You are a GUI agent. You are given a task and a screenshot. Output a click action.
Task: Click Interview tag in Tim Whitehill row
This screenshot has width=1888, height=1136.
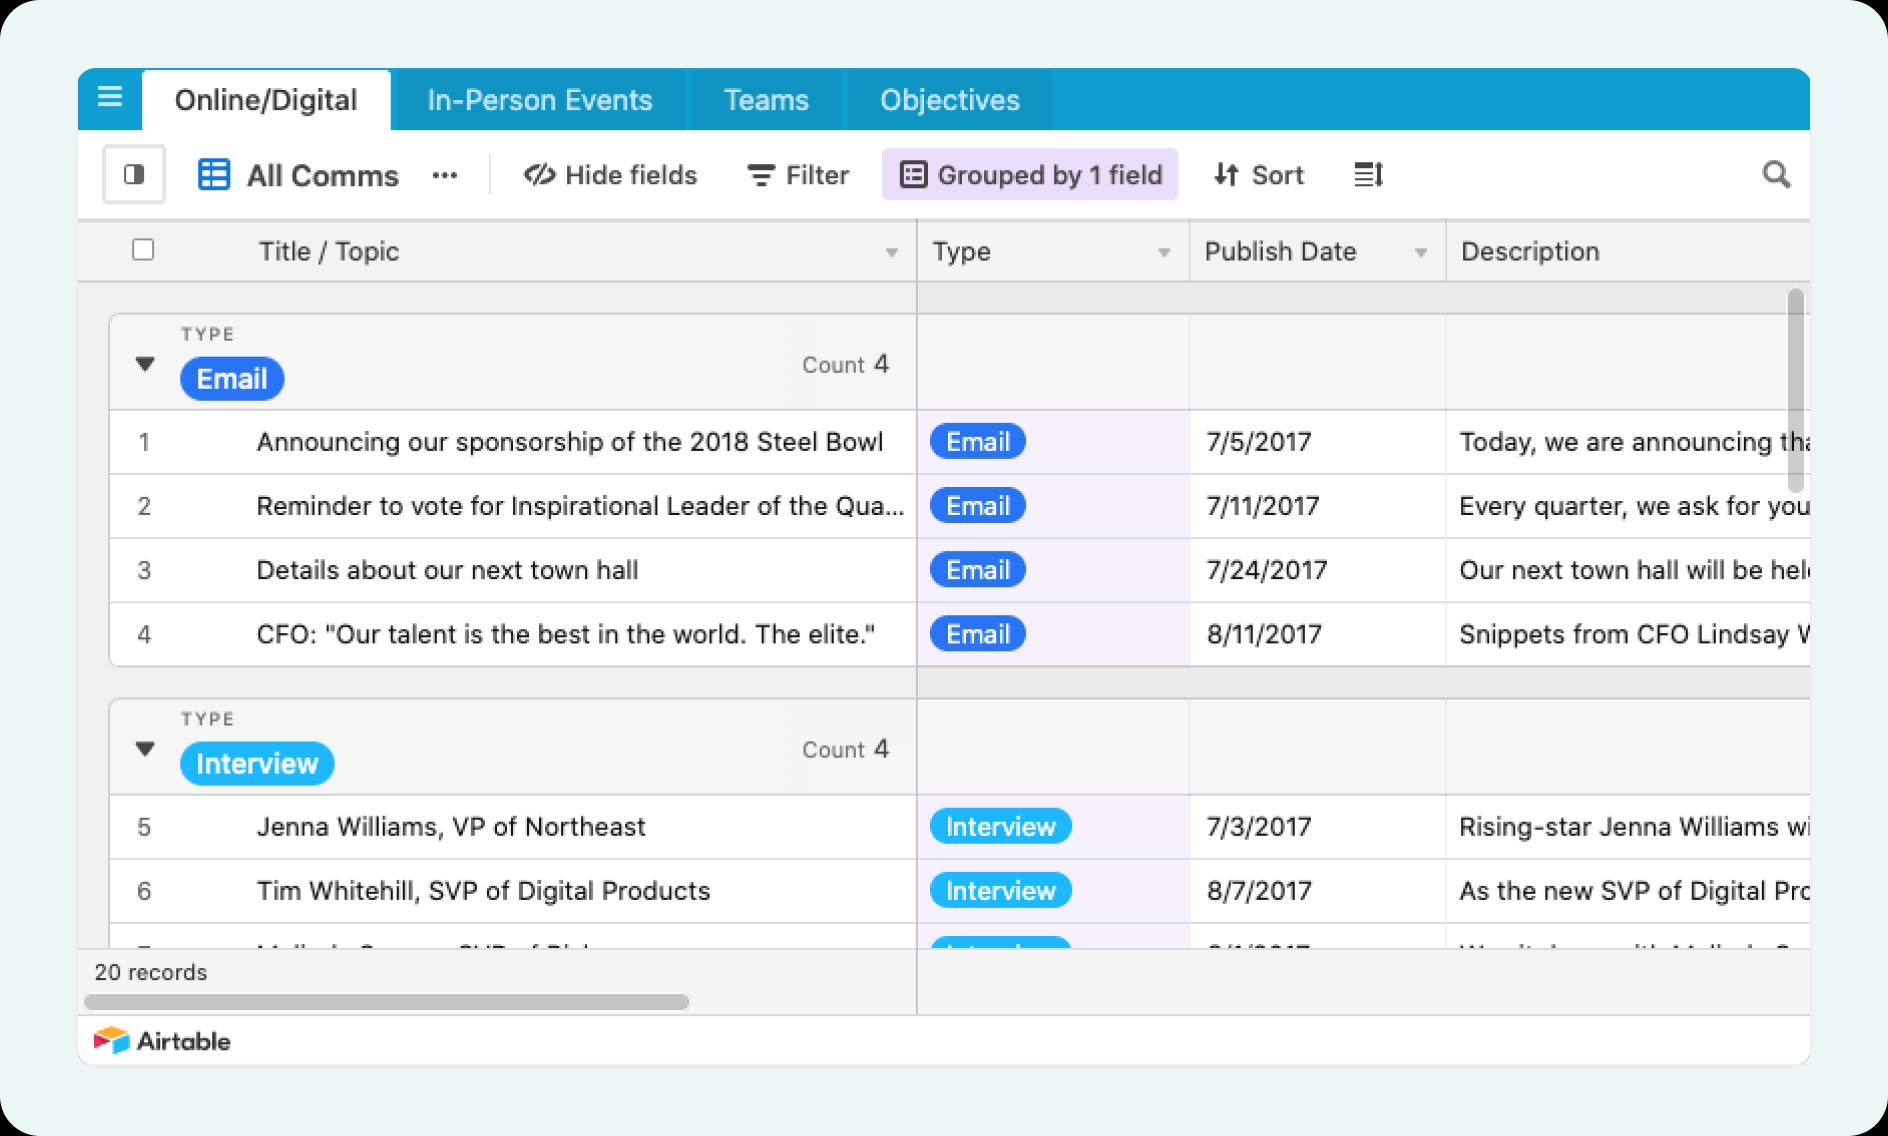point(1001,891)
